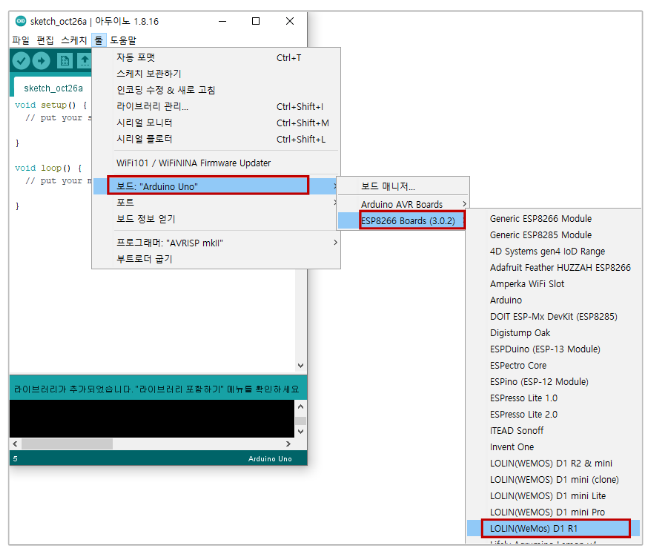Select 4D Systems gen4 IoD Range

[554, 251]
